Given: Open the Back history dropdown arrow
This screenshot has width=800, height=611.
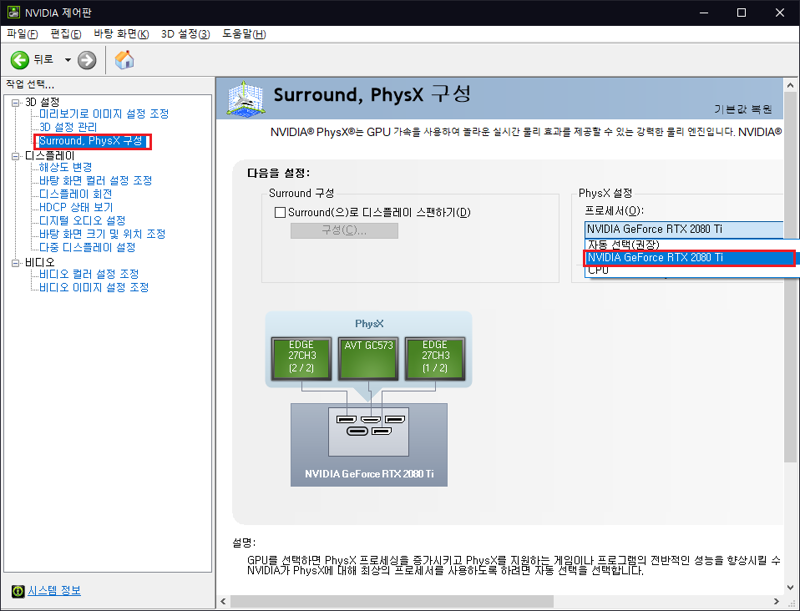Looking at the screenshot, I should [67, 60].
